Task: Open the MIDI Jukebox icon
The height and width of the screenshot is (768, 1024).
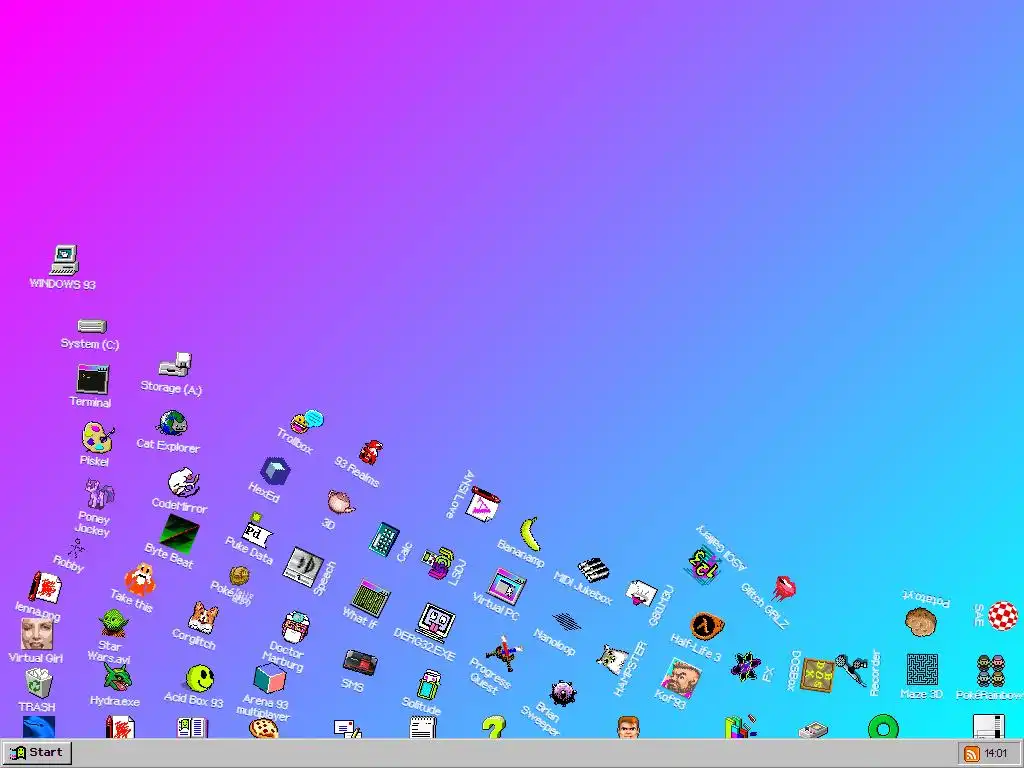Action: click(594, 571)
